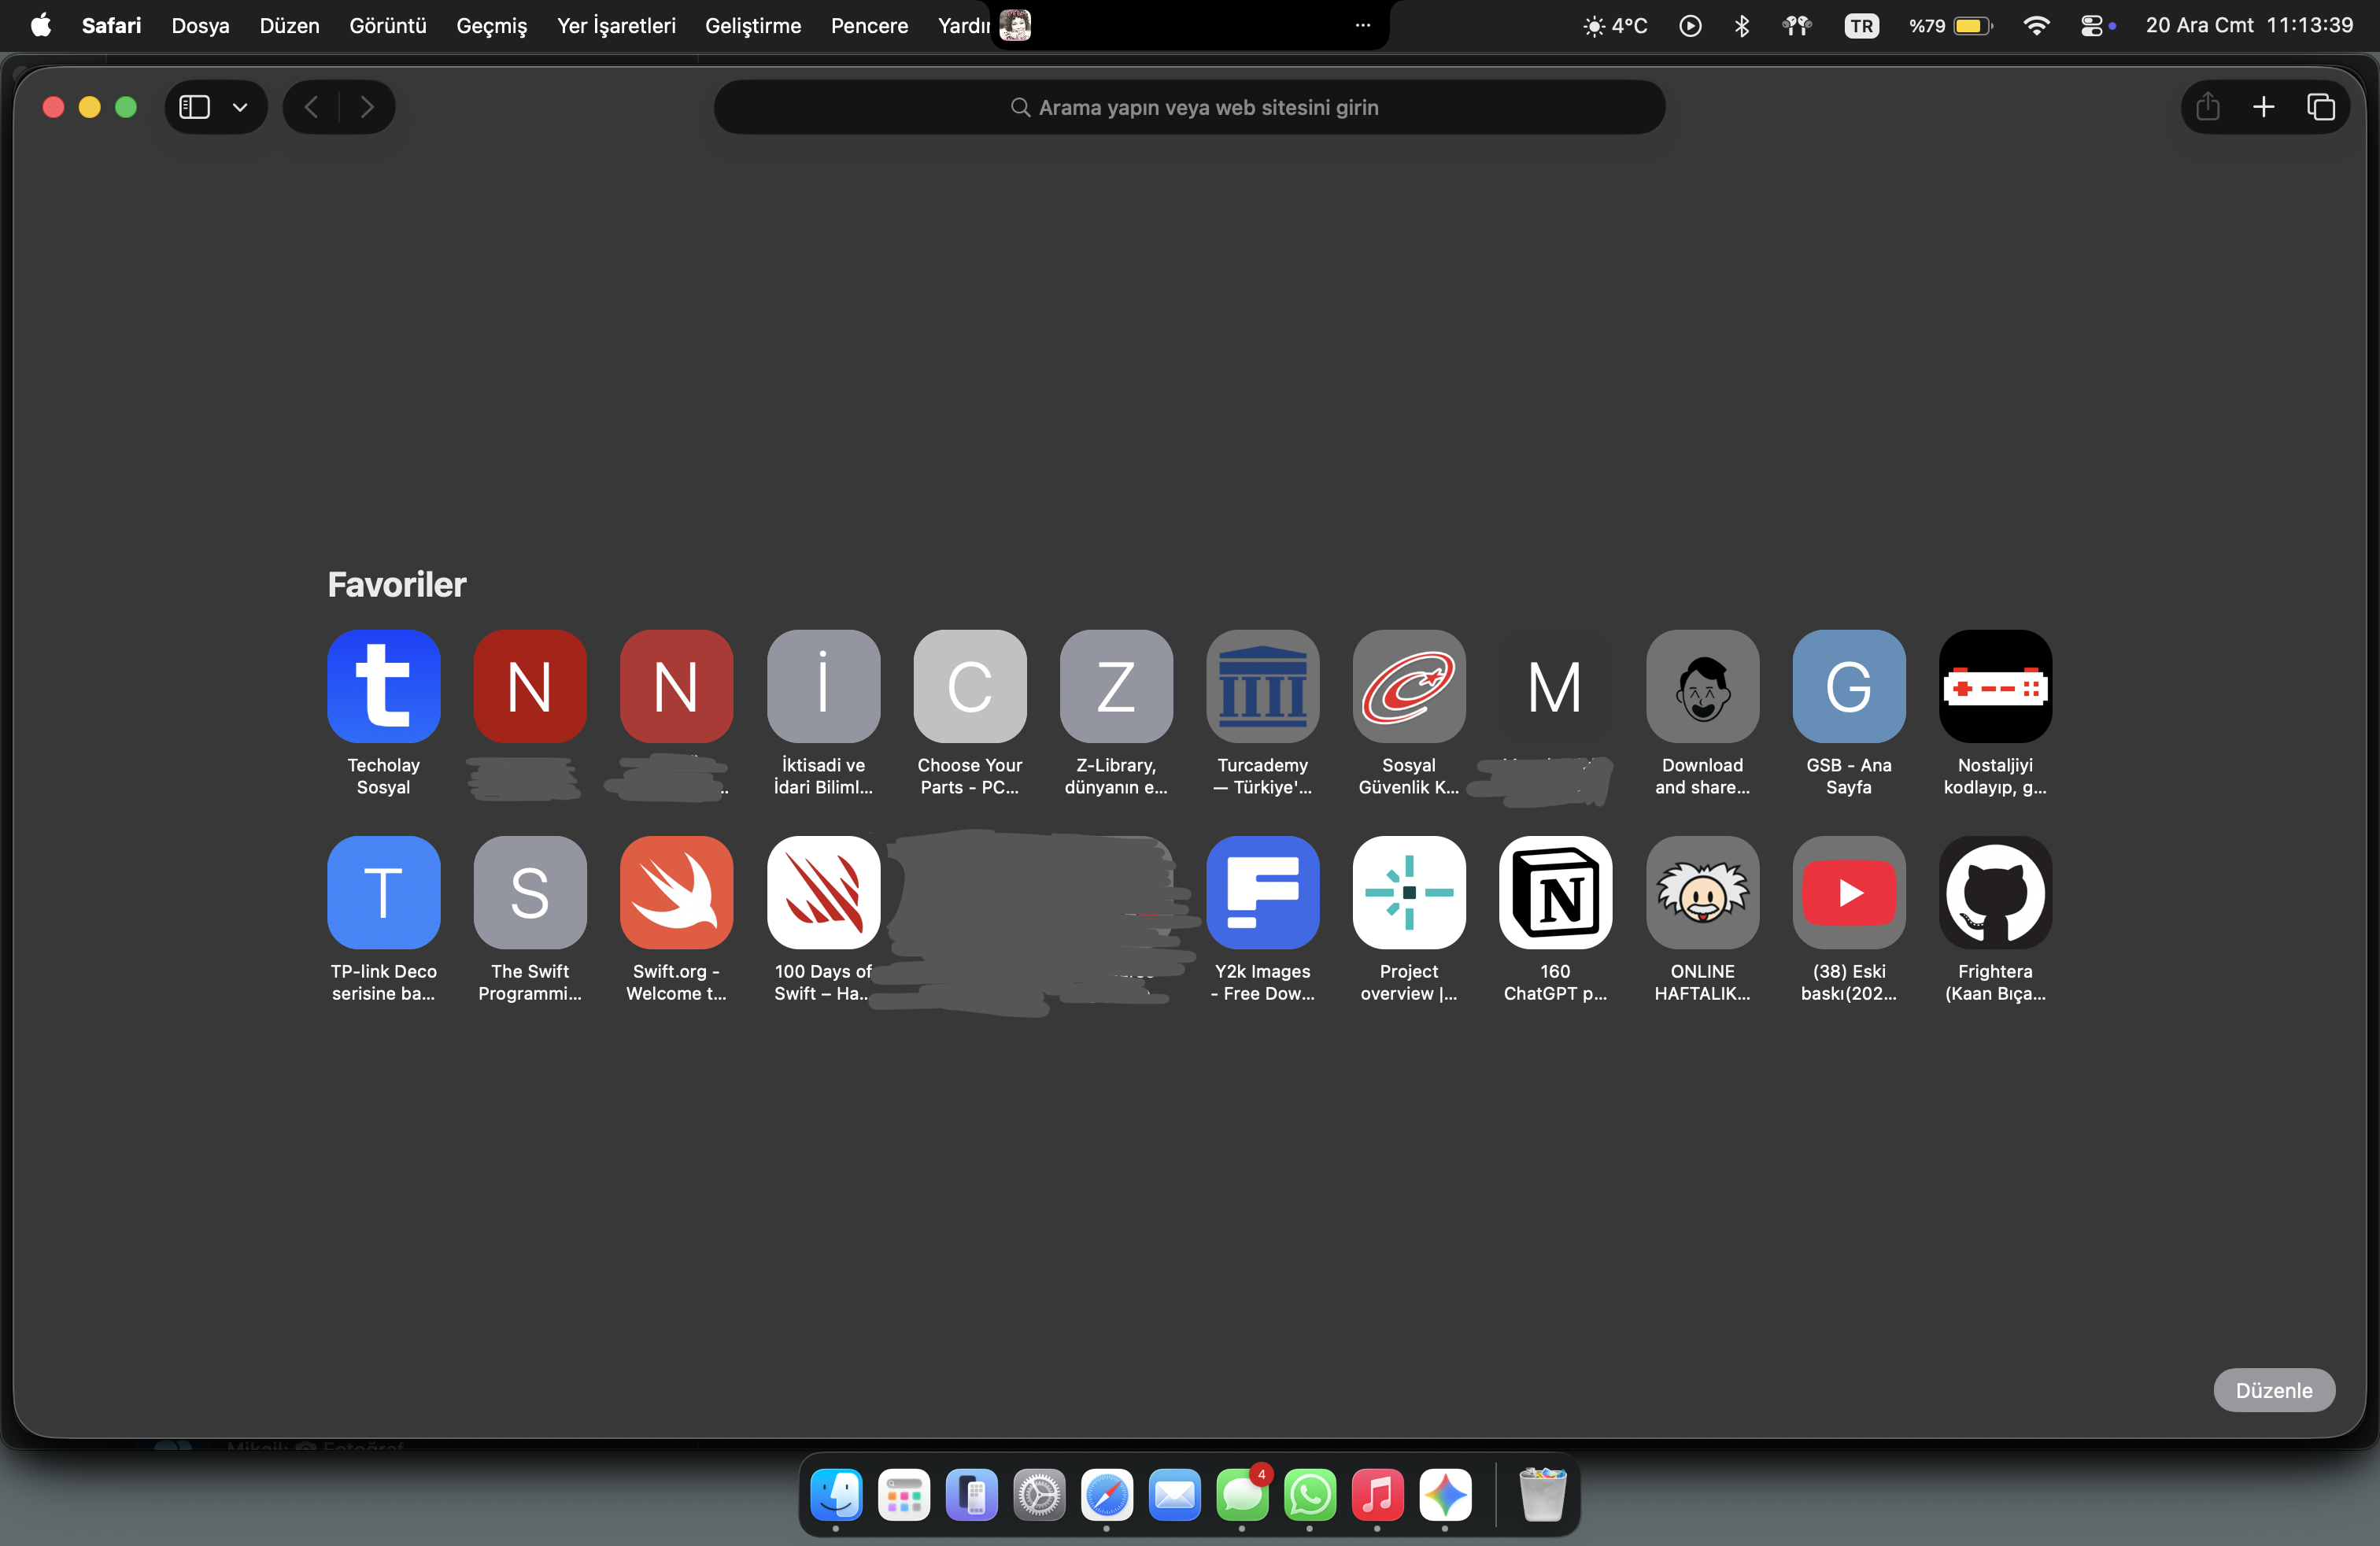
Task: Open the Turcademy favorite
Action: 1262,686
